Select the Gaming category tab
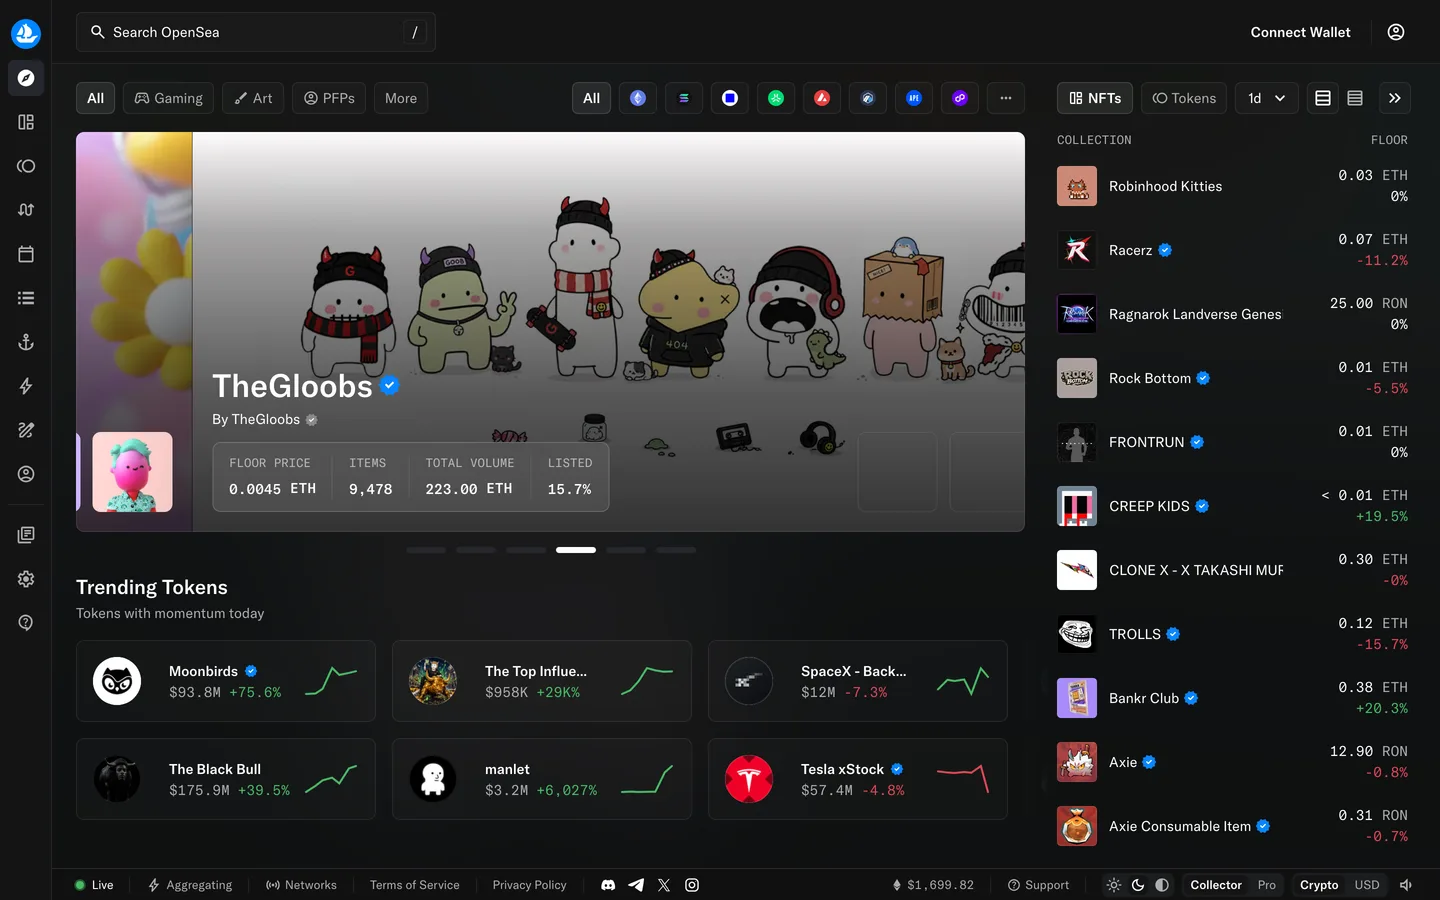This screenshot has height=900, width=1440. pos(168,98)
